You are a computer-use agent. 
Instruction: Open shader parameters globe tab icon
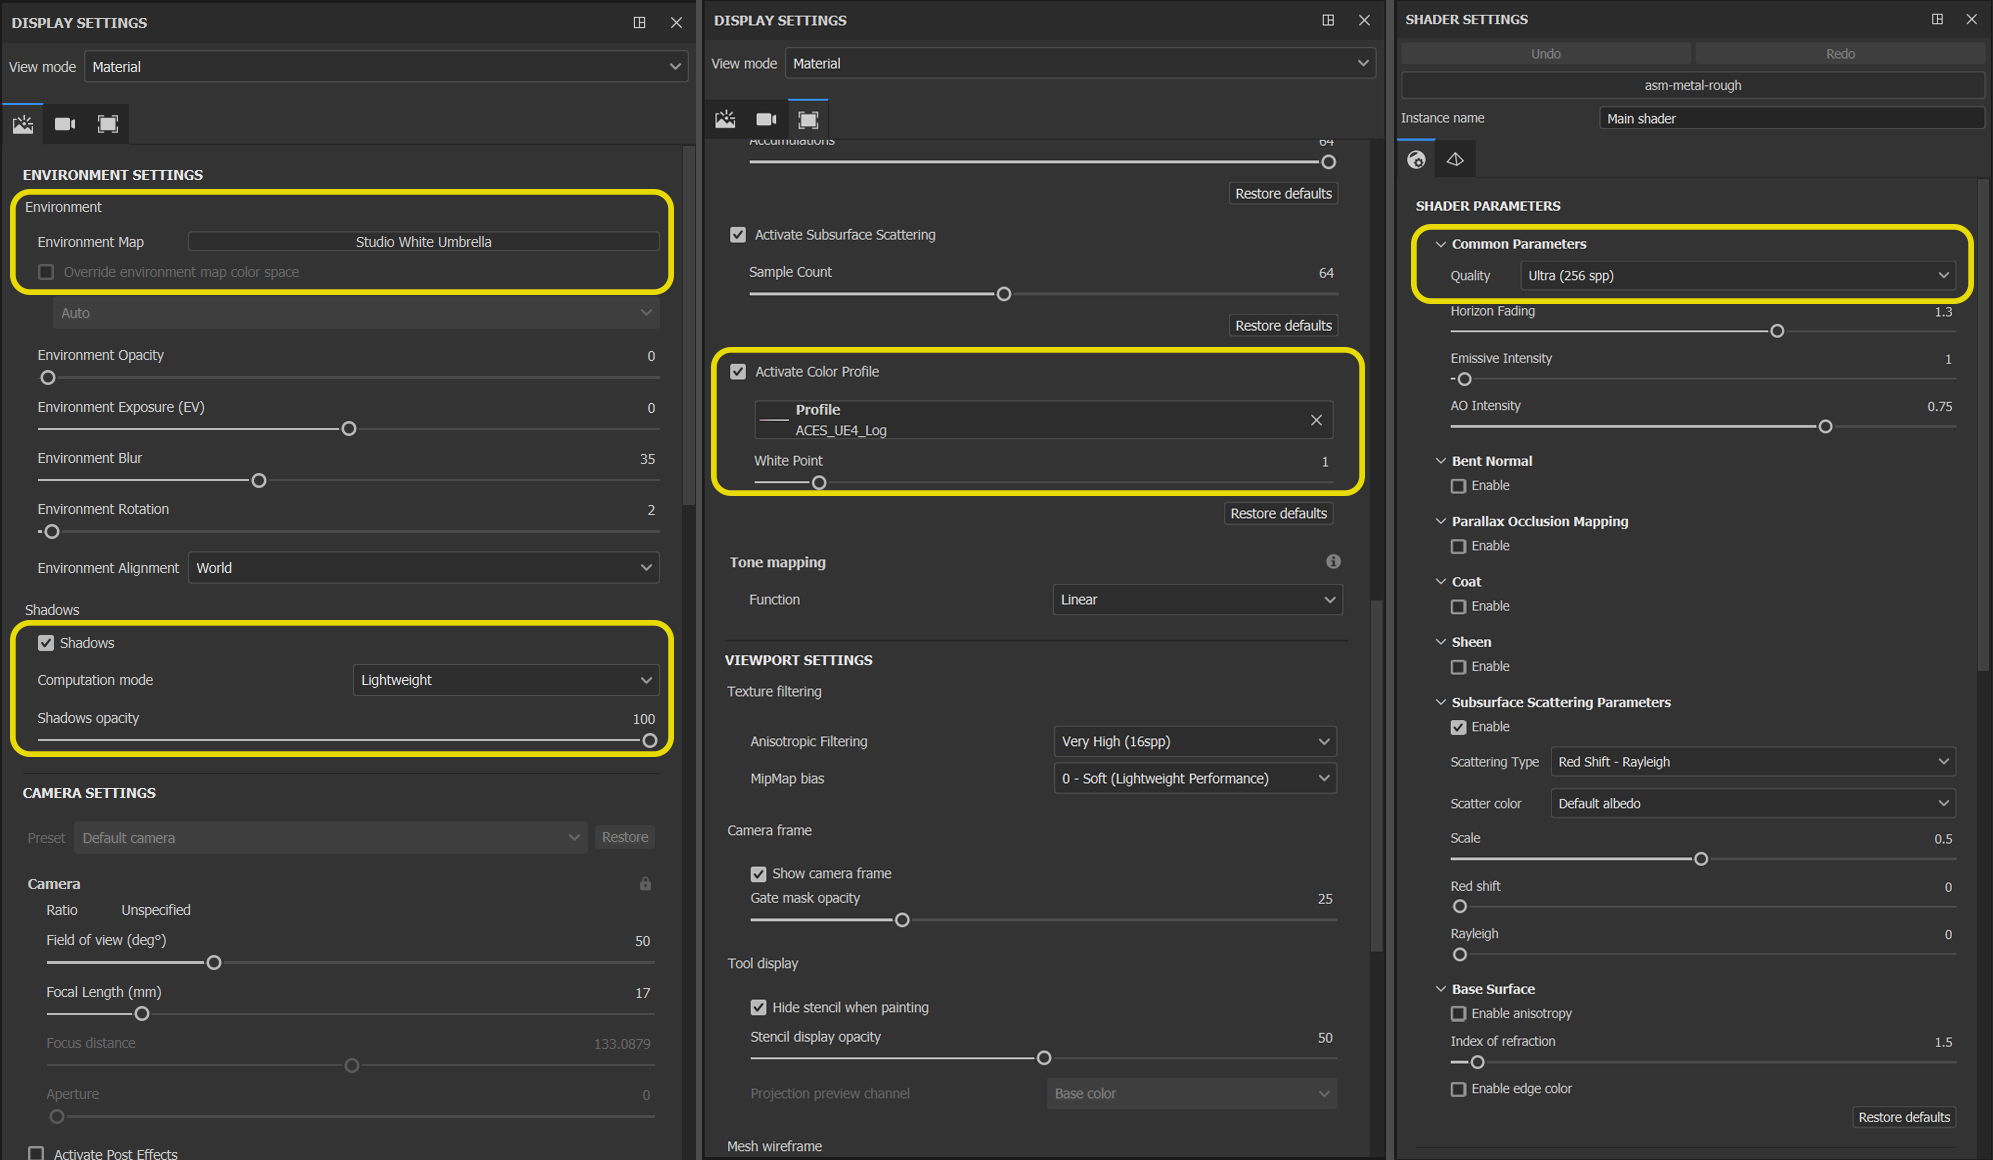point(1416,160)
